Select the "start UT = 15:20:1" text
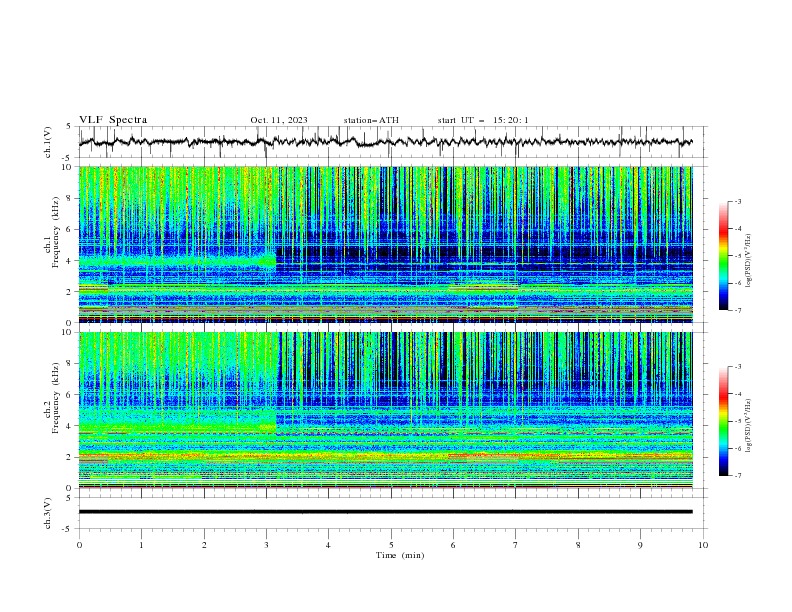Screen dimensions: 792x612 tap(483, 120)
